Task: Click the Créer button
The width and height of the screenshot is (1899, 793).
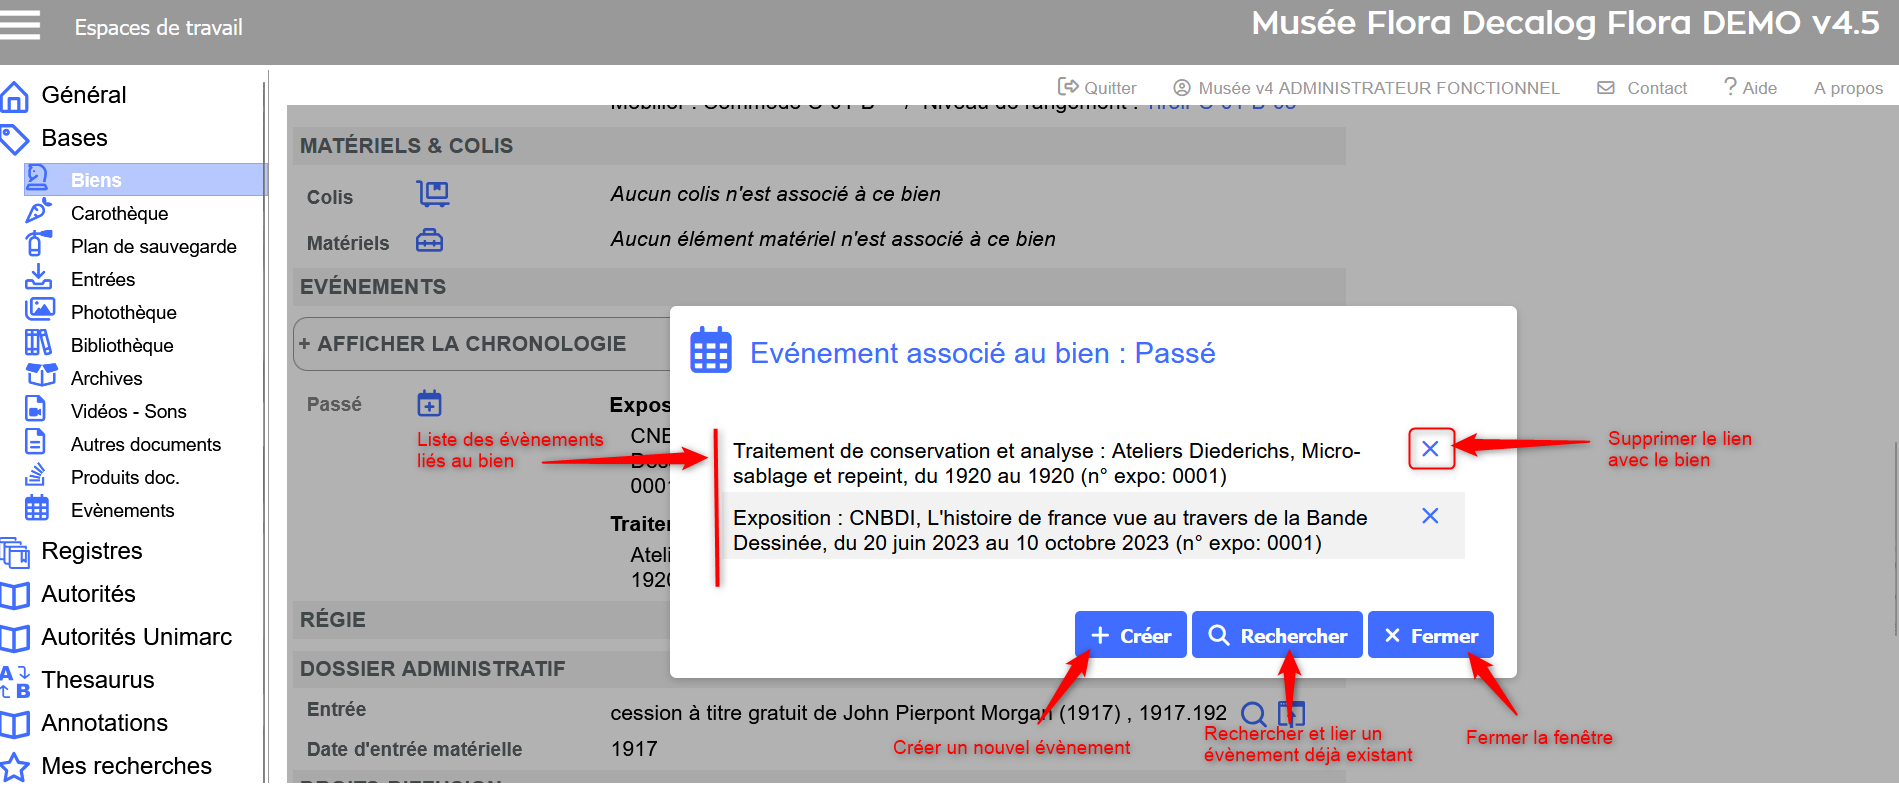Action: (1130, 636)
